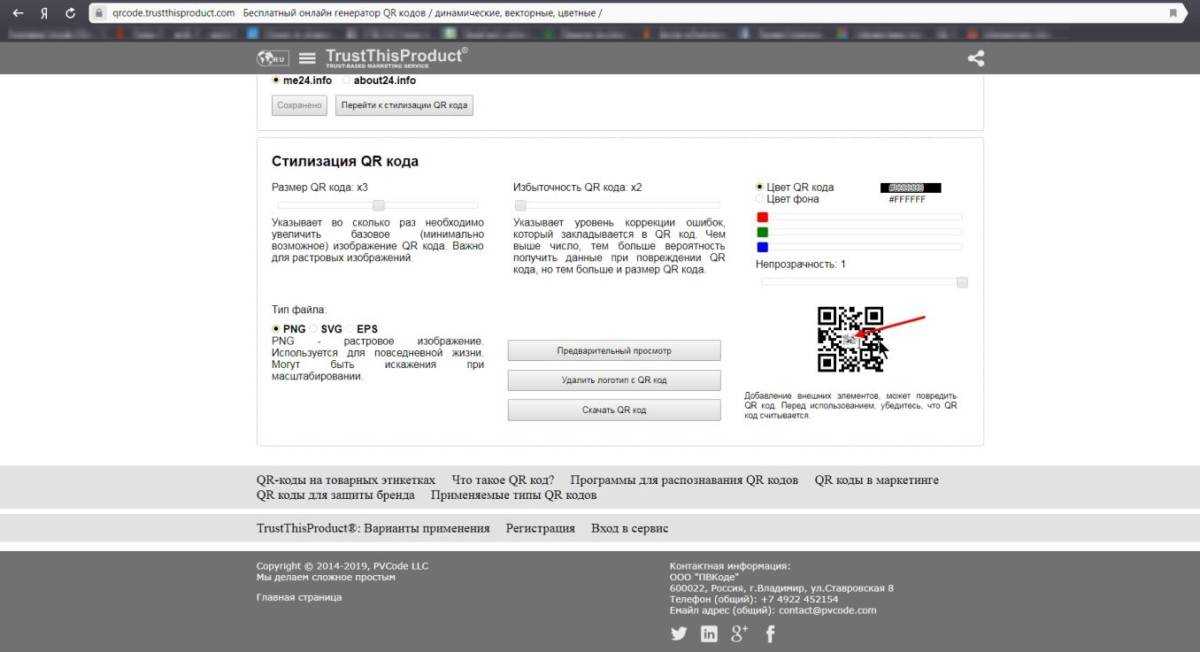Click the Предварительный просмотр button
1200x652 pixels.
tap(614, 351)
